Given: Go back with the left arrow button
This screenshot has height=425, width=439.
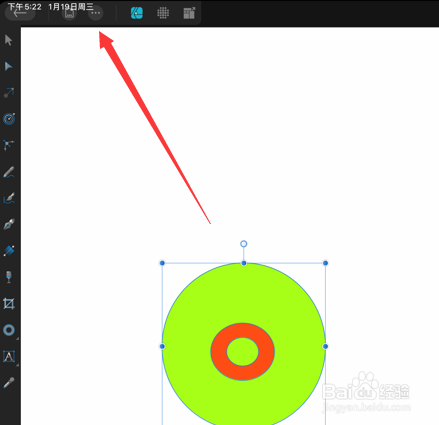Looking at the screenshot, I should click(20, 13).
